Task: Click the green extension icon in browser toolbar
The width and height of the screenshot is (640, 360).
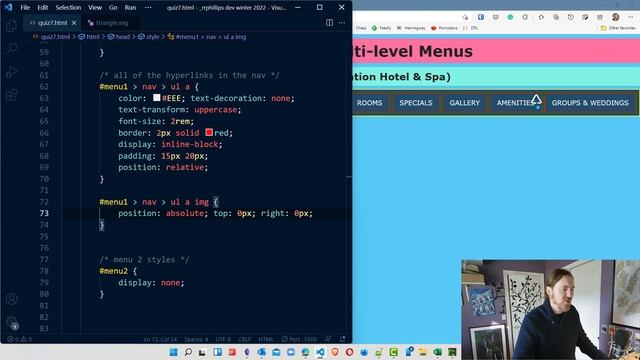Action: tap(510, 17)
